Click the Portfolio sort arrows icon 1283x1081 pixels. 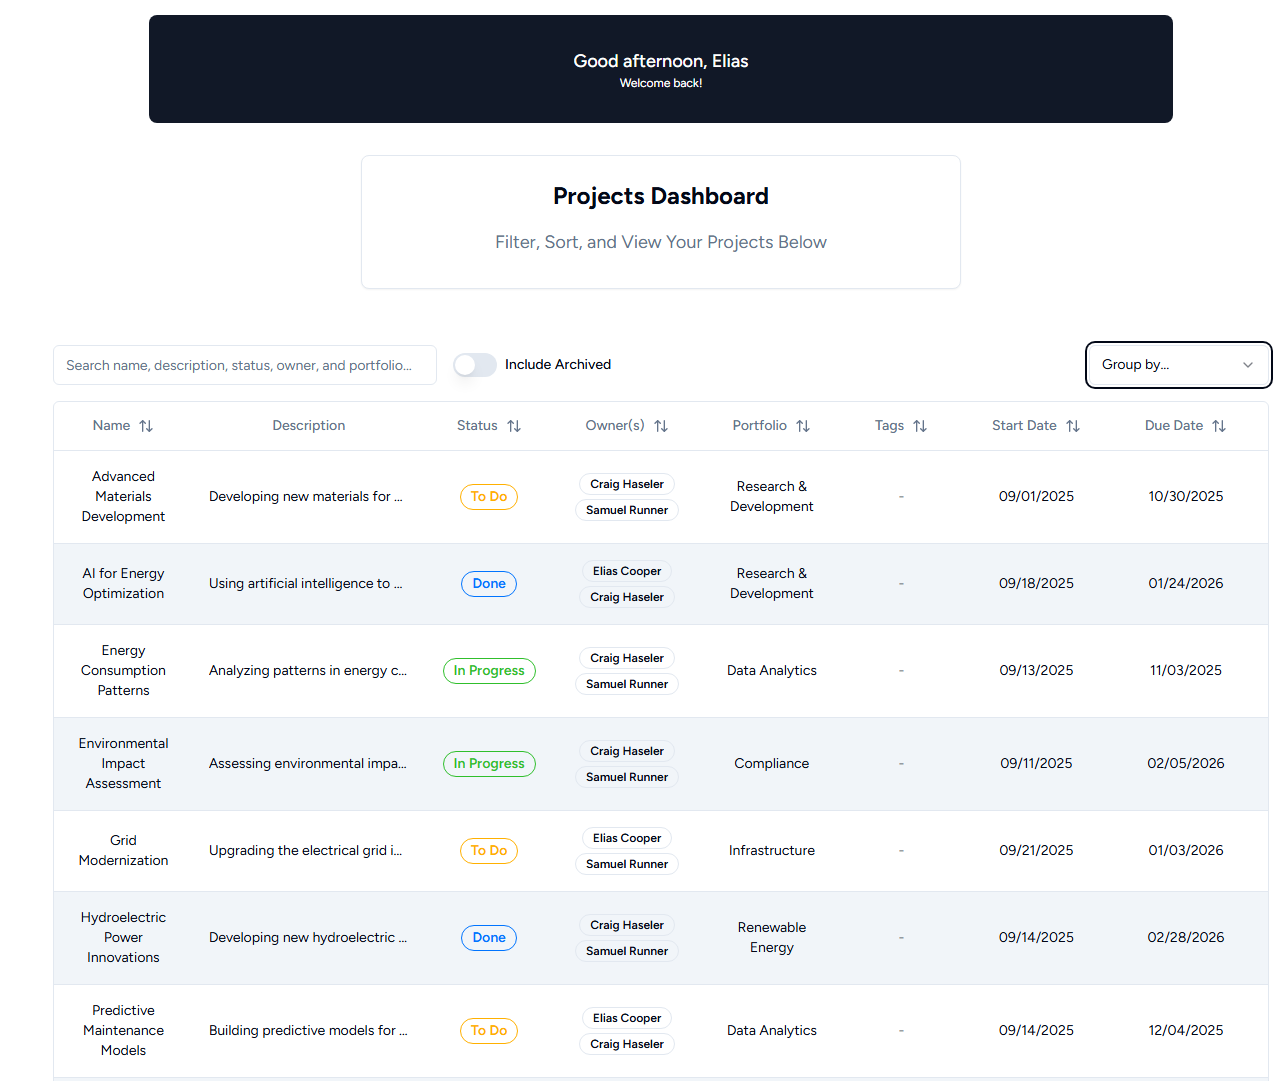pos(803,426)
